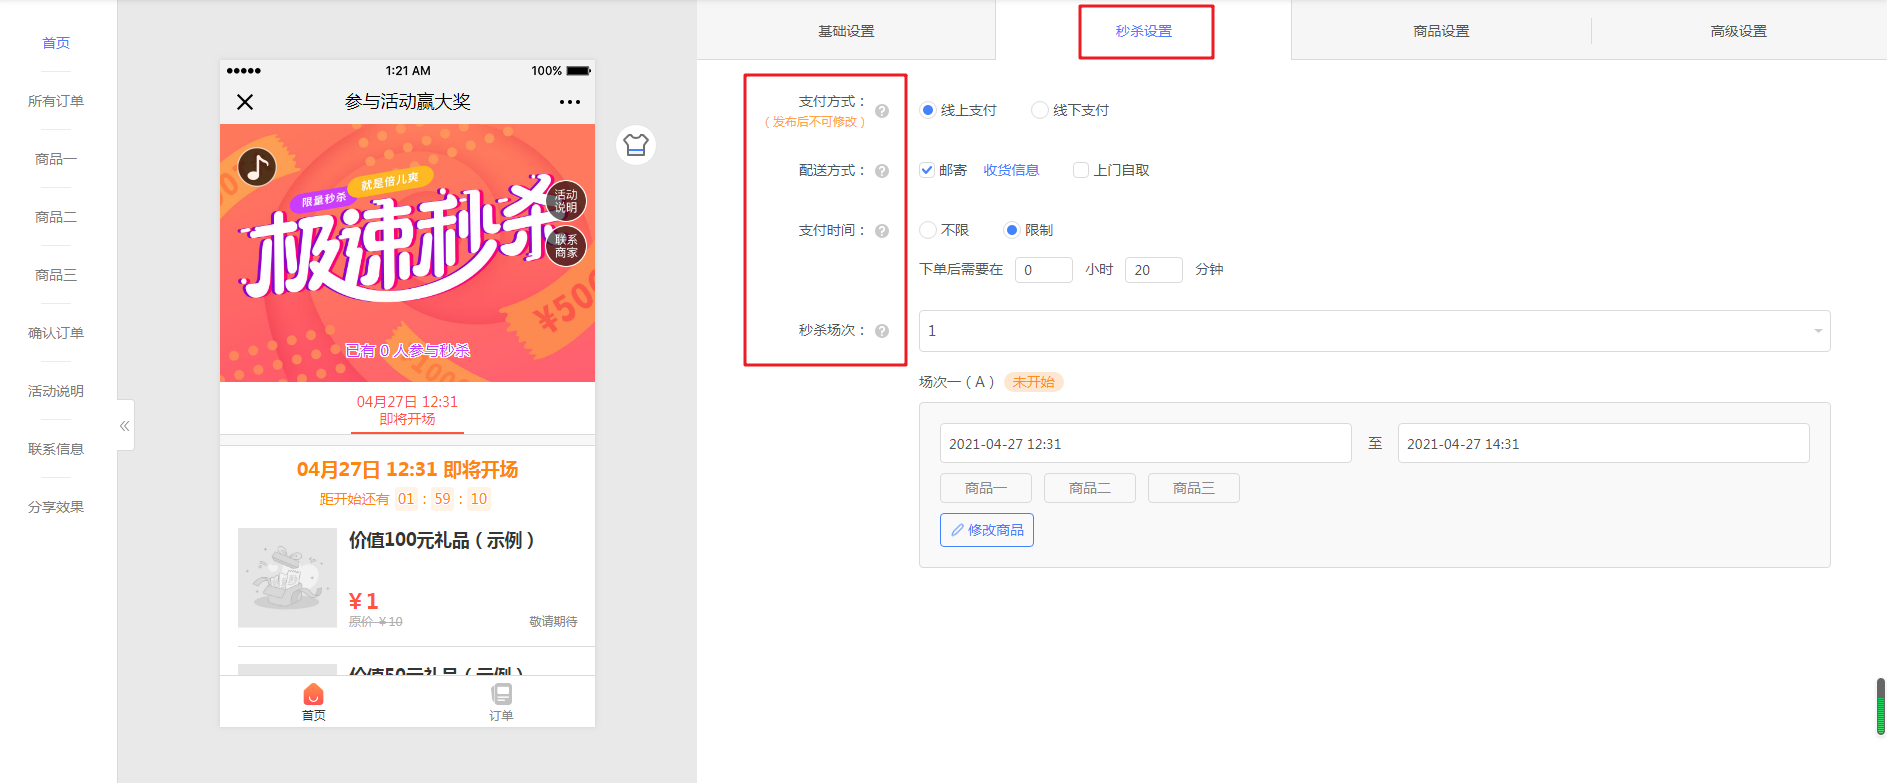Select the 限制 payment time radio
The width and height of the screenshot is (1887, 783).
click(1012, 230)
